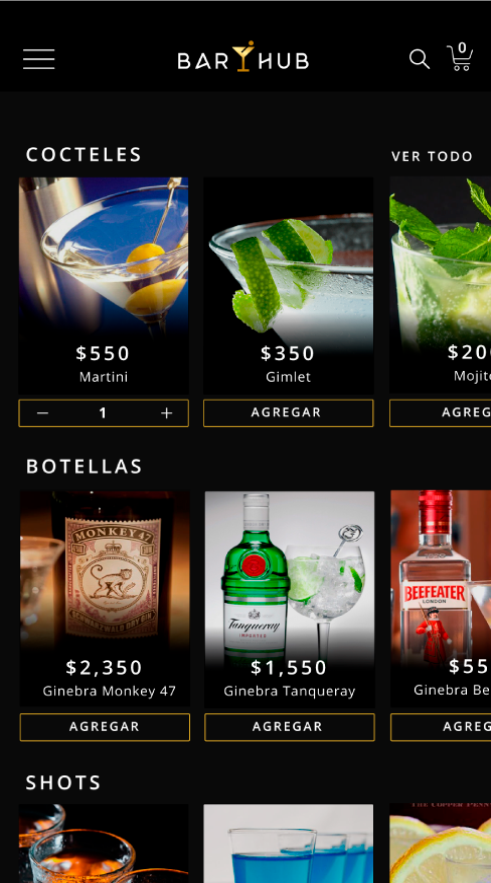Add Ginebra Tanqueray bottle

[289, 726]
